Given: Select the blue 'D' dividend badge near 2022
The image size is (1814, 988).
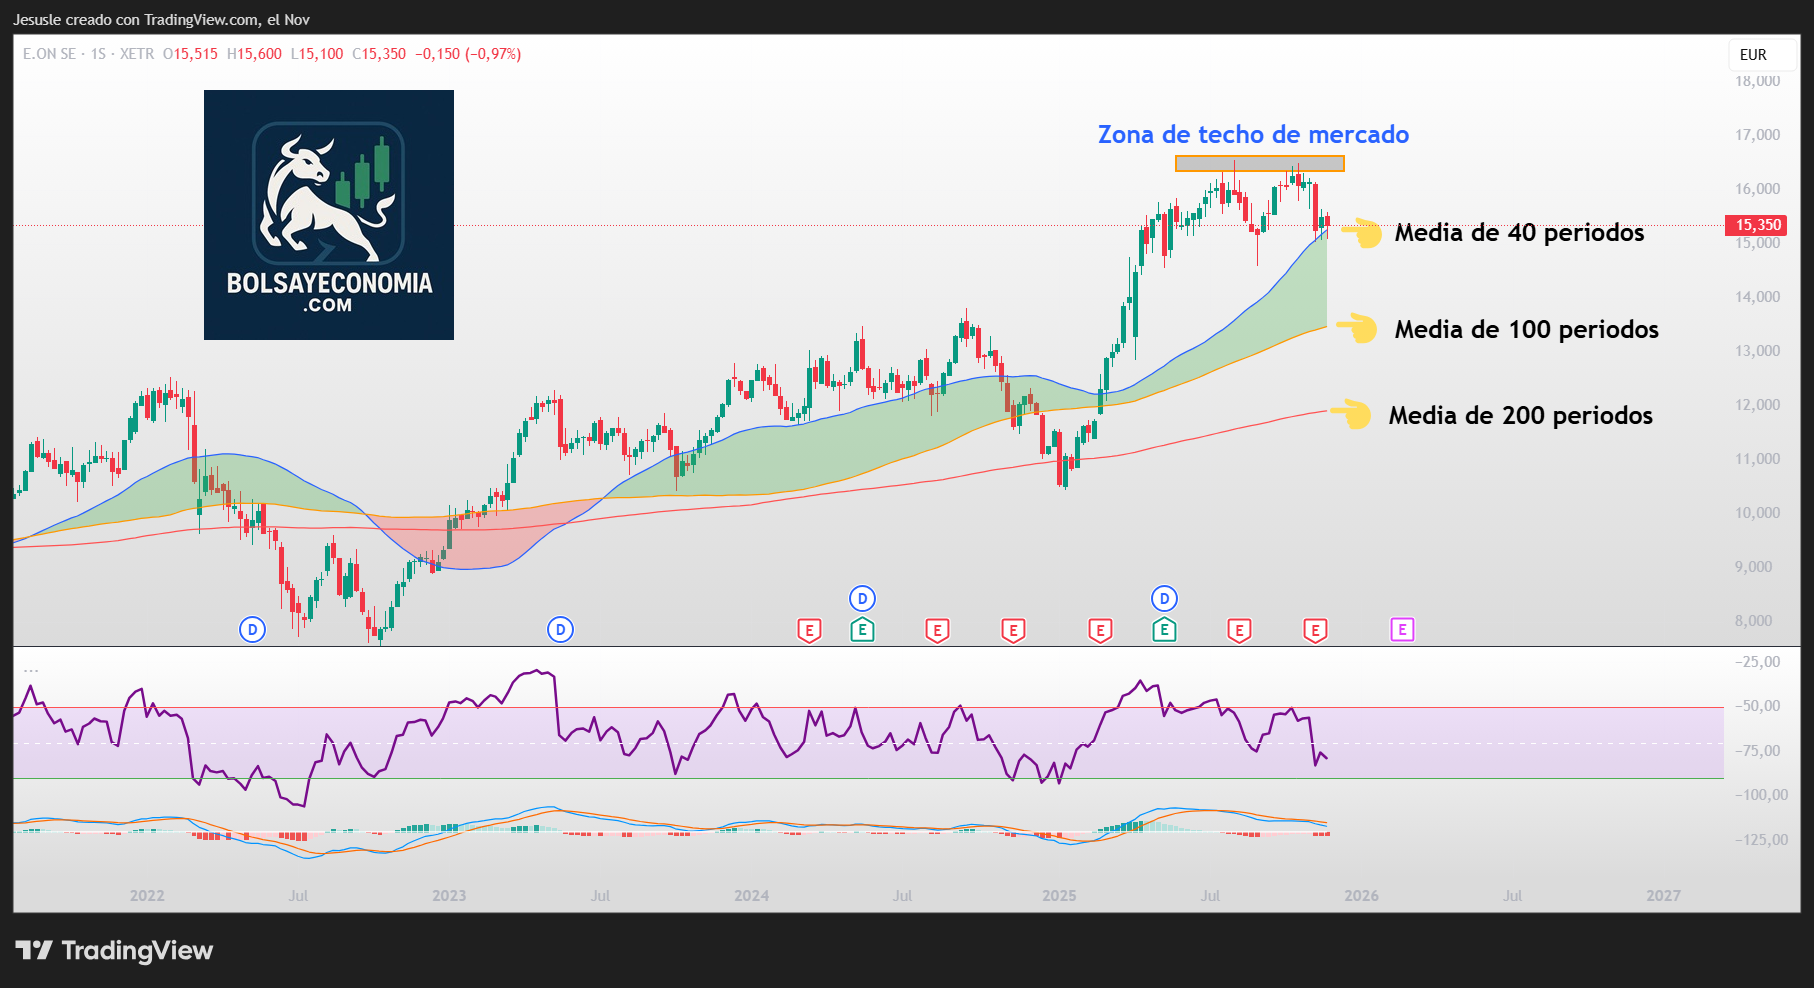Looking at the screenshot, I should point(252,630).
